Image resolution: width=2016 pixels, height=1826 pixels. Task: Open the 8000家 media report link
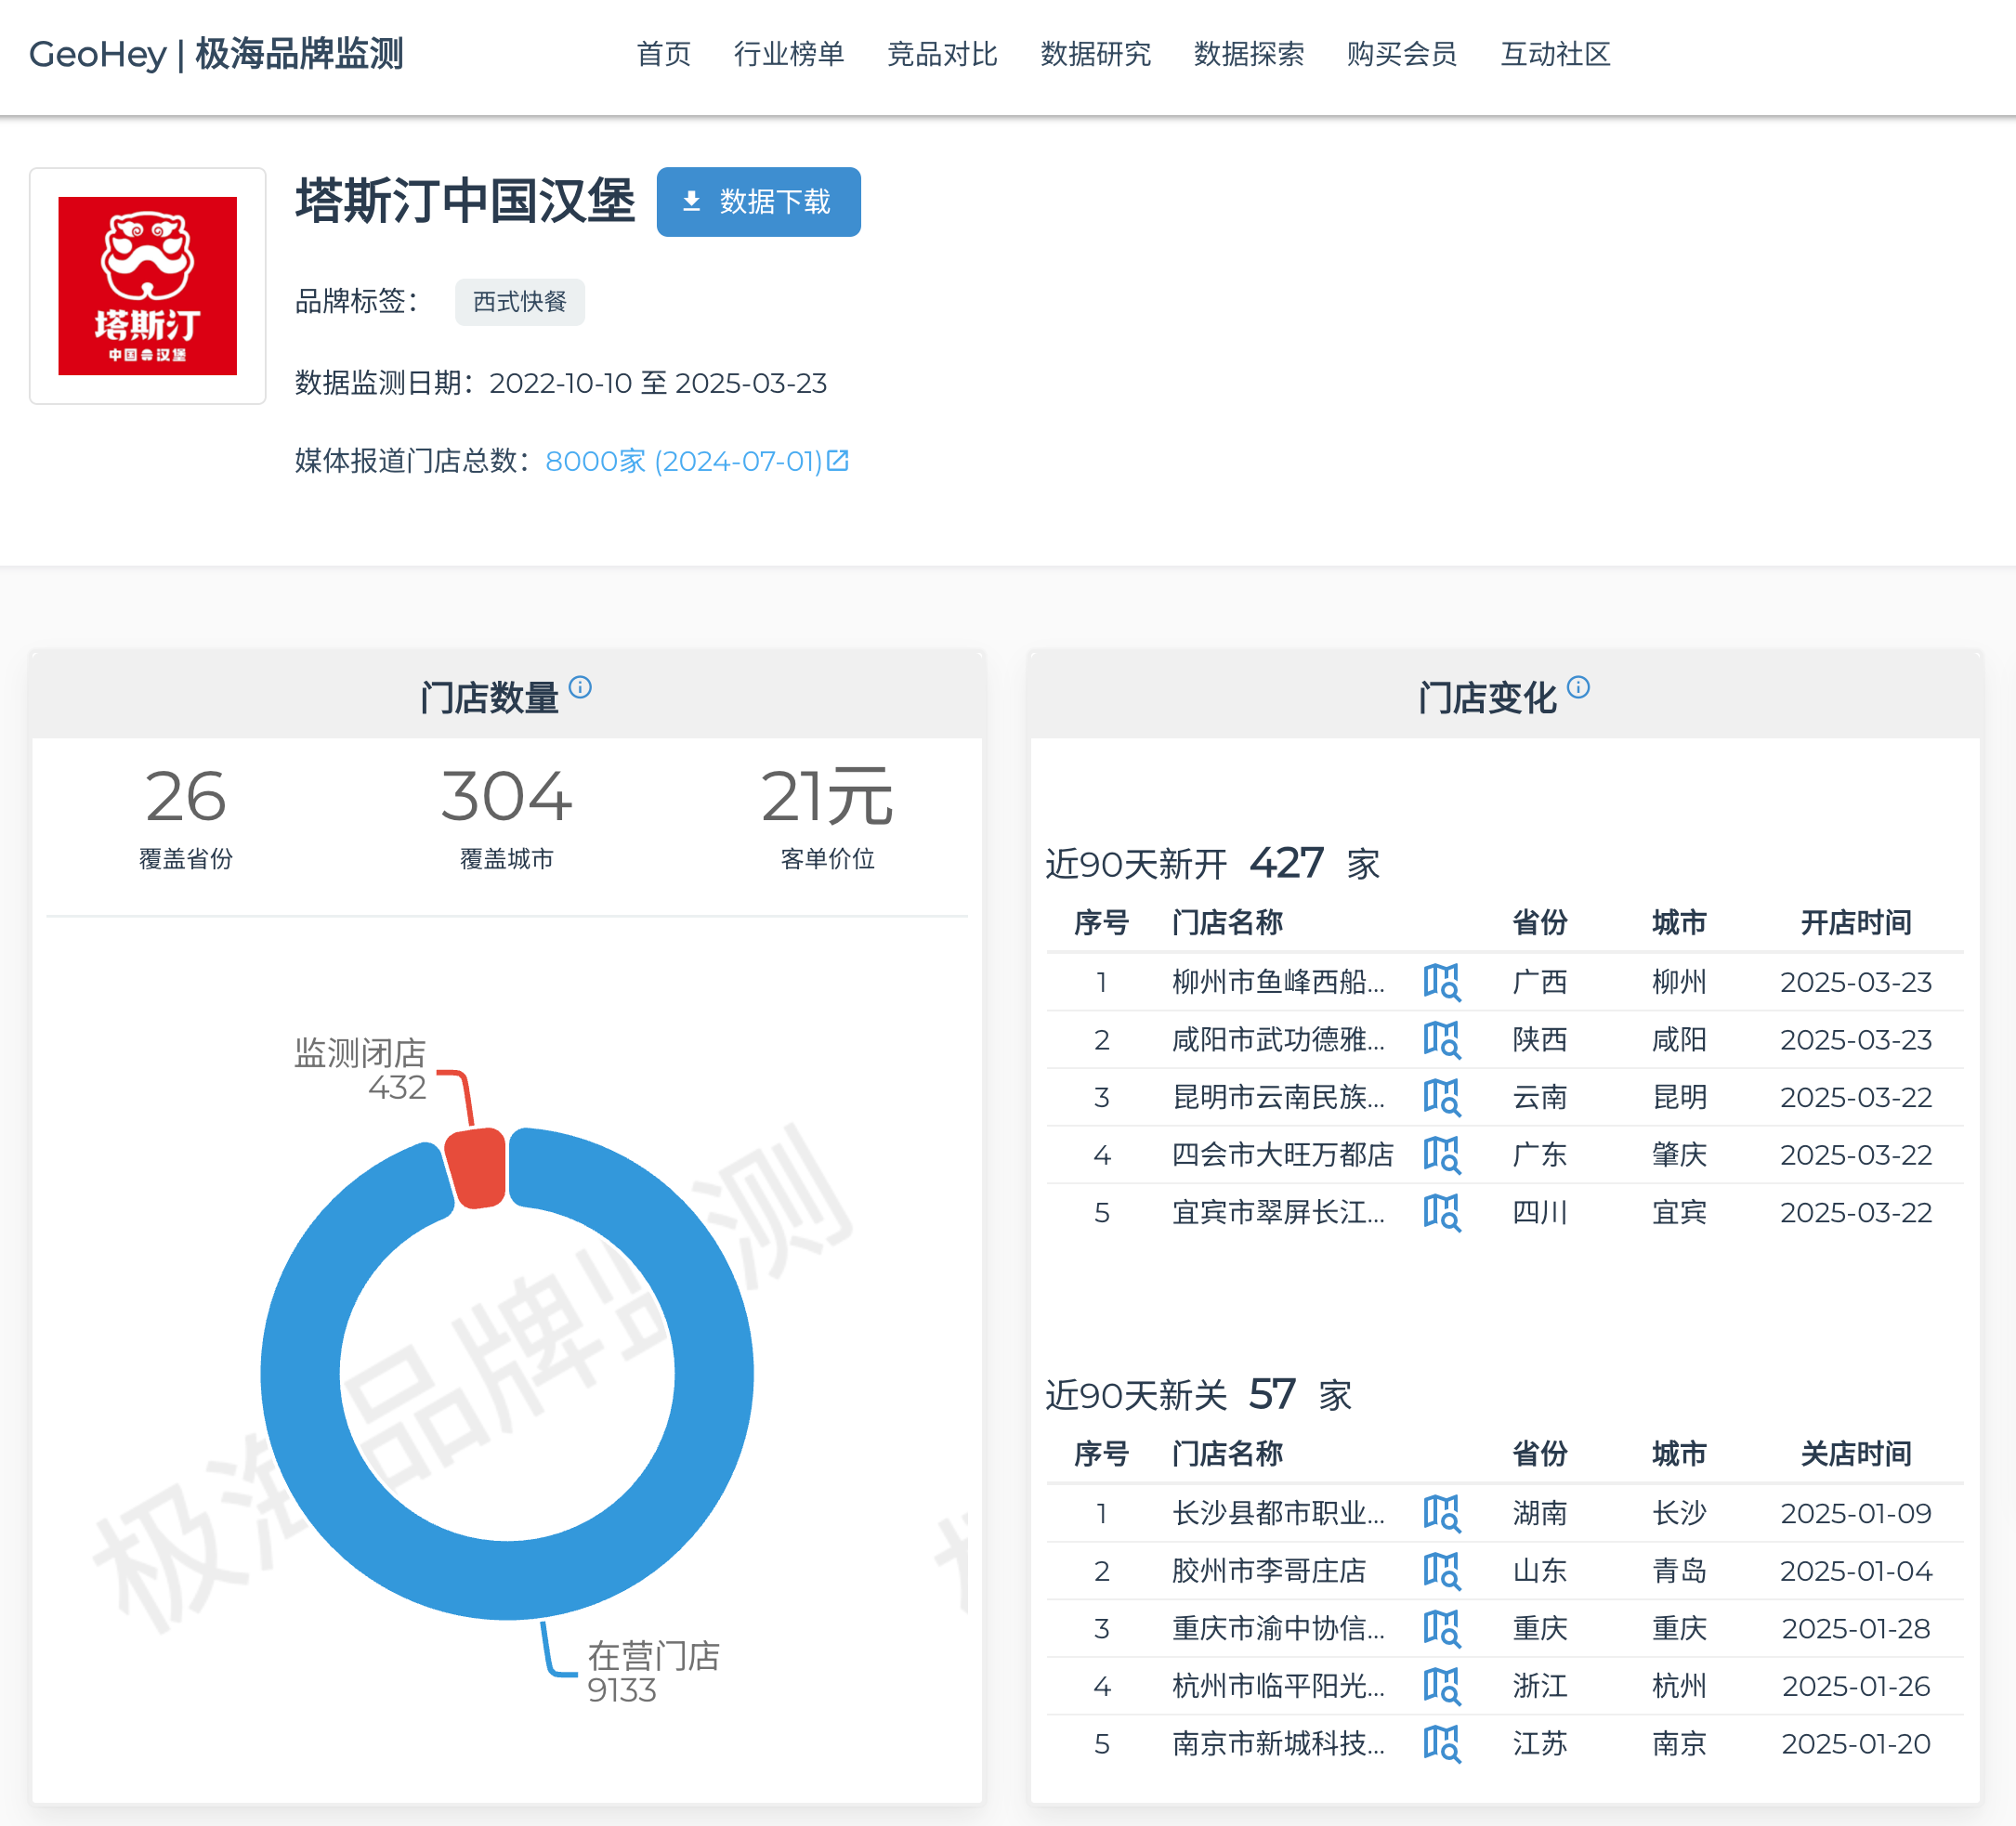pyautogui.click(x=696, y=461)
